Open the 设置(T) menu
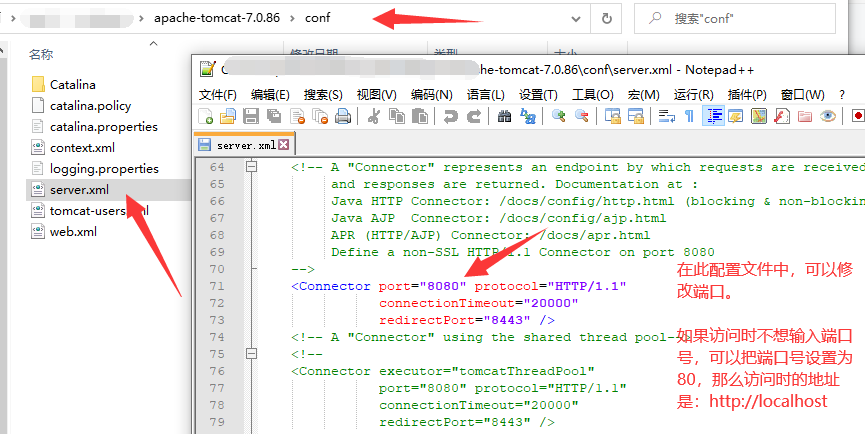Screen dimensions: 865x434 pyautogui.click(x=538, y=95)
